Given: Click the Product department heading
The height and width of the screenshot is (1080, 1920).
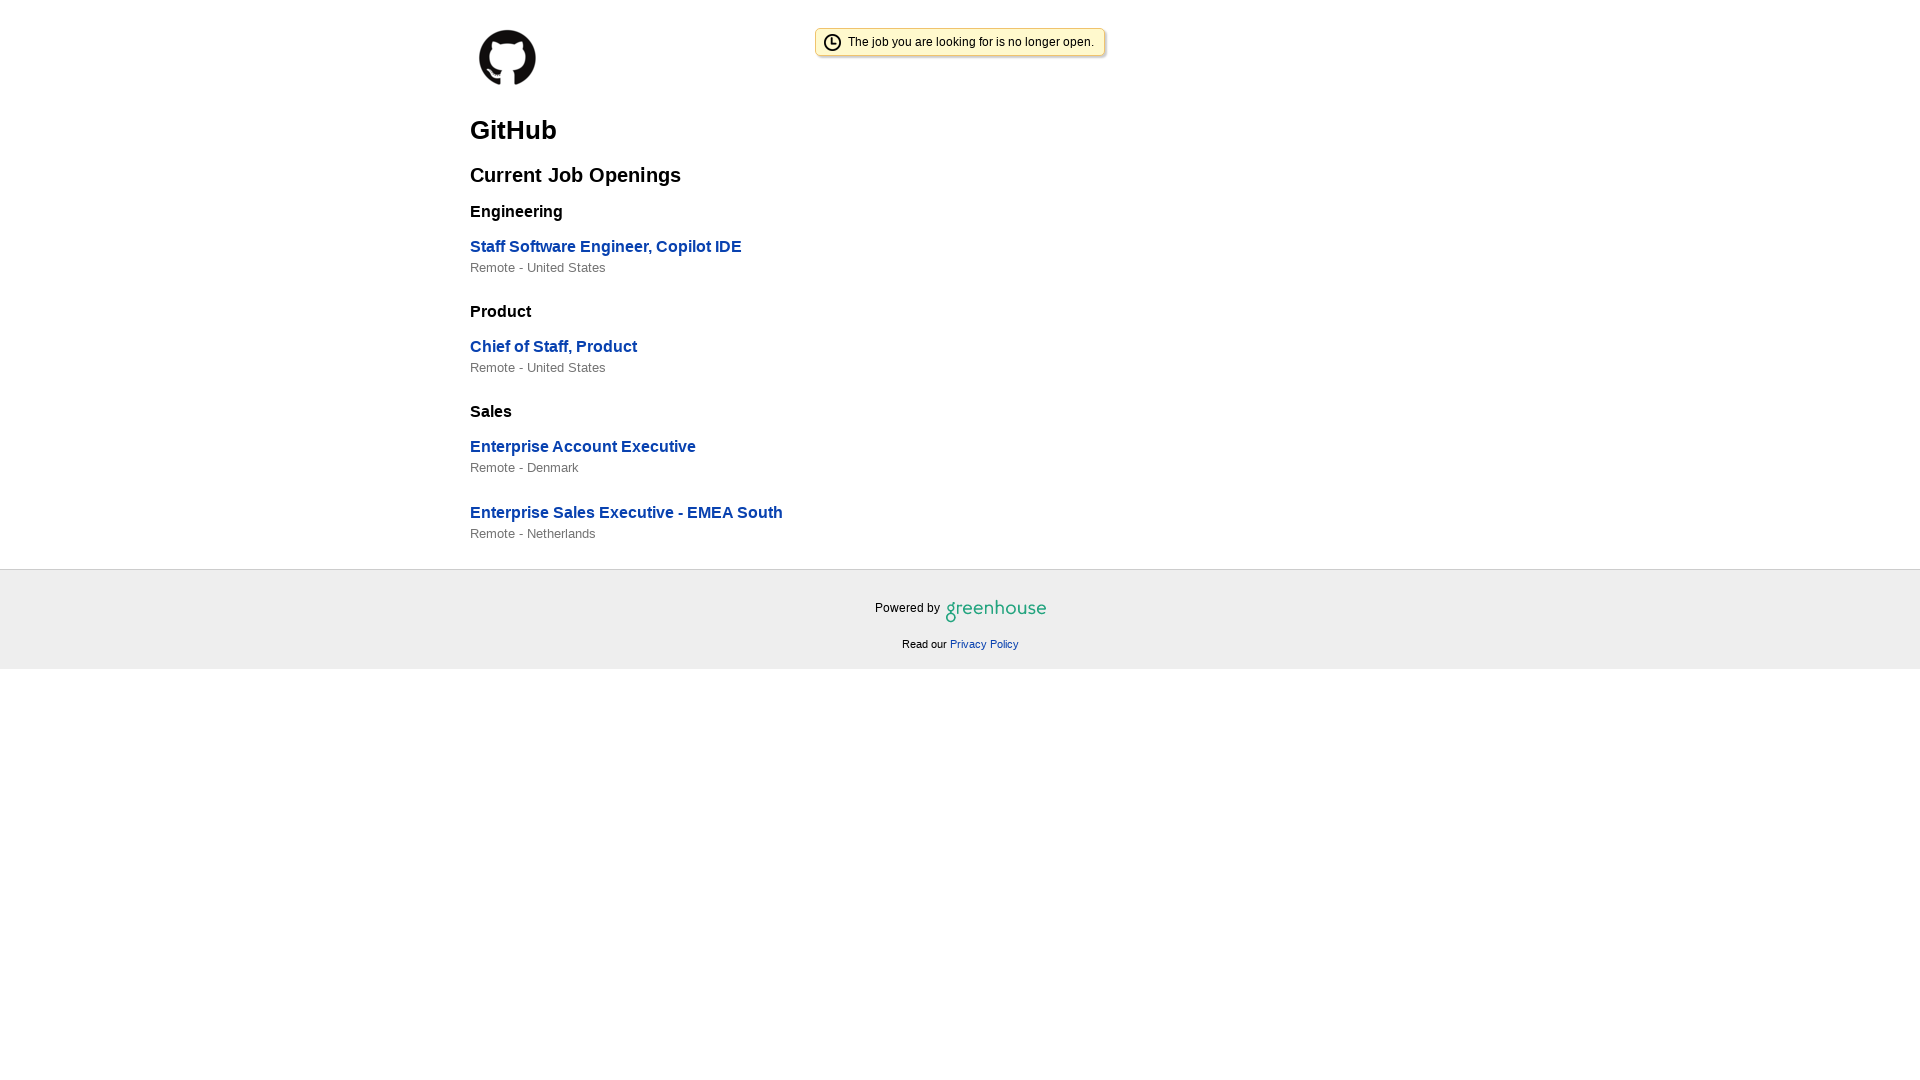Looking at the screenshot, I should (x=500, y=312).
